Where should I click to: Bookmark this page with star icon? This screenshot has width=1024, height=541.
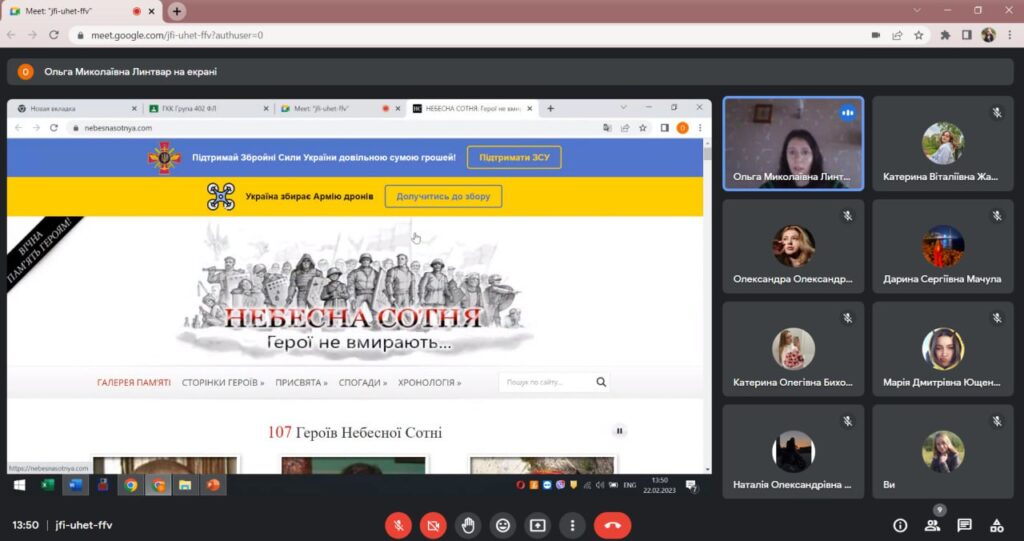pyautogui.click(x=918, y=35)
